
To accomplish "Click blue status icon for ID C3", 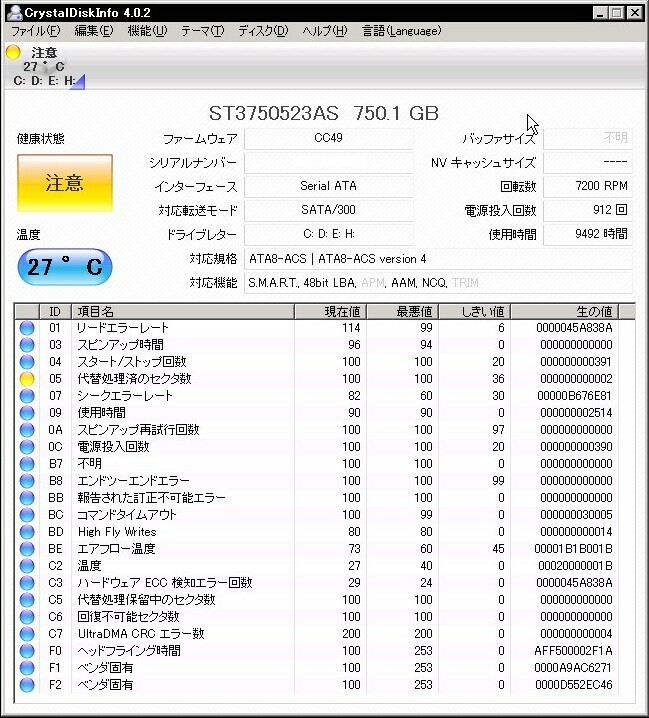I will tap(27, 583).
